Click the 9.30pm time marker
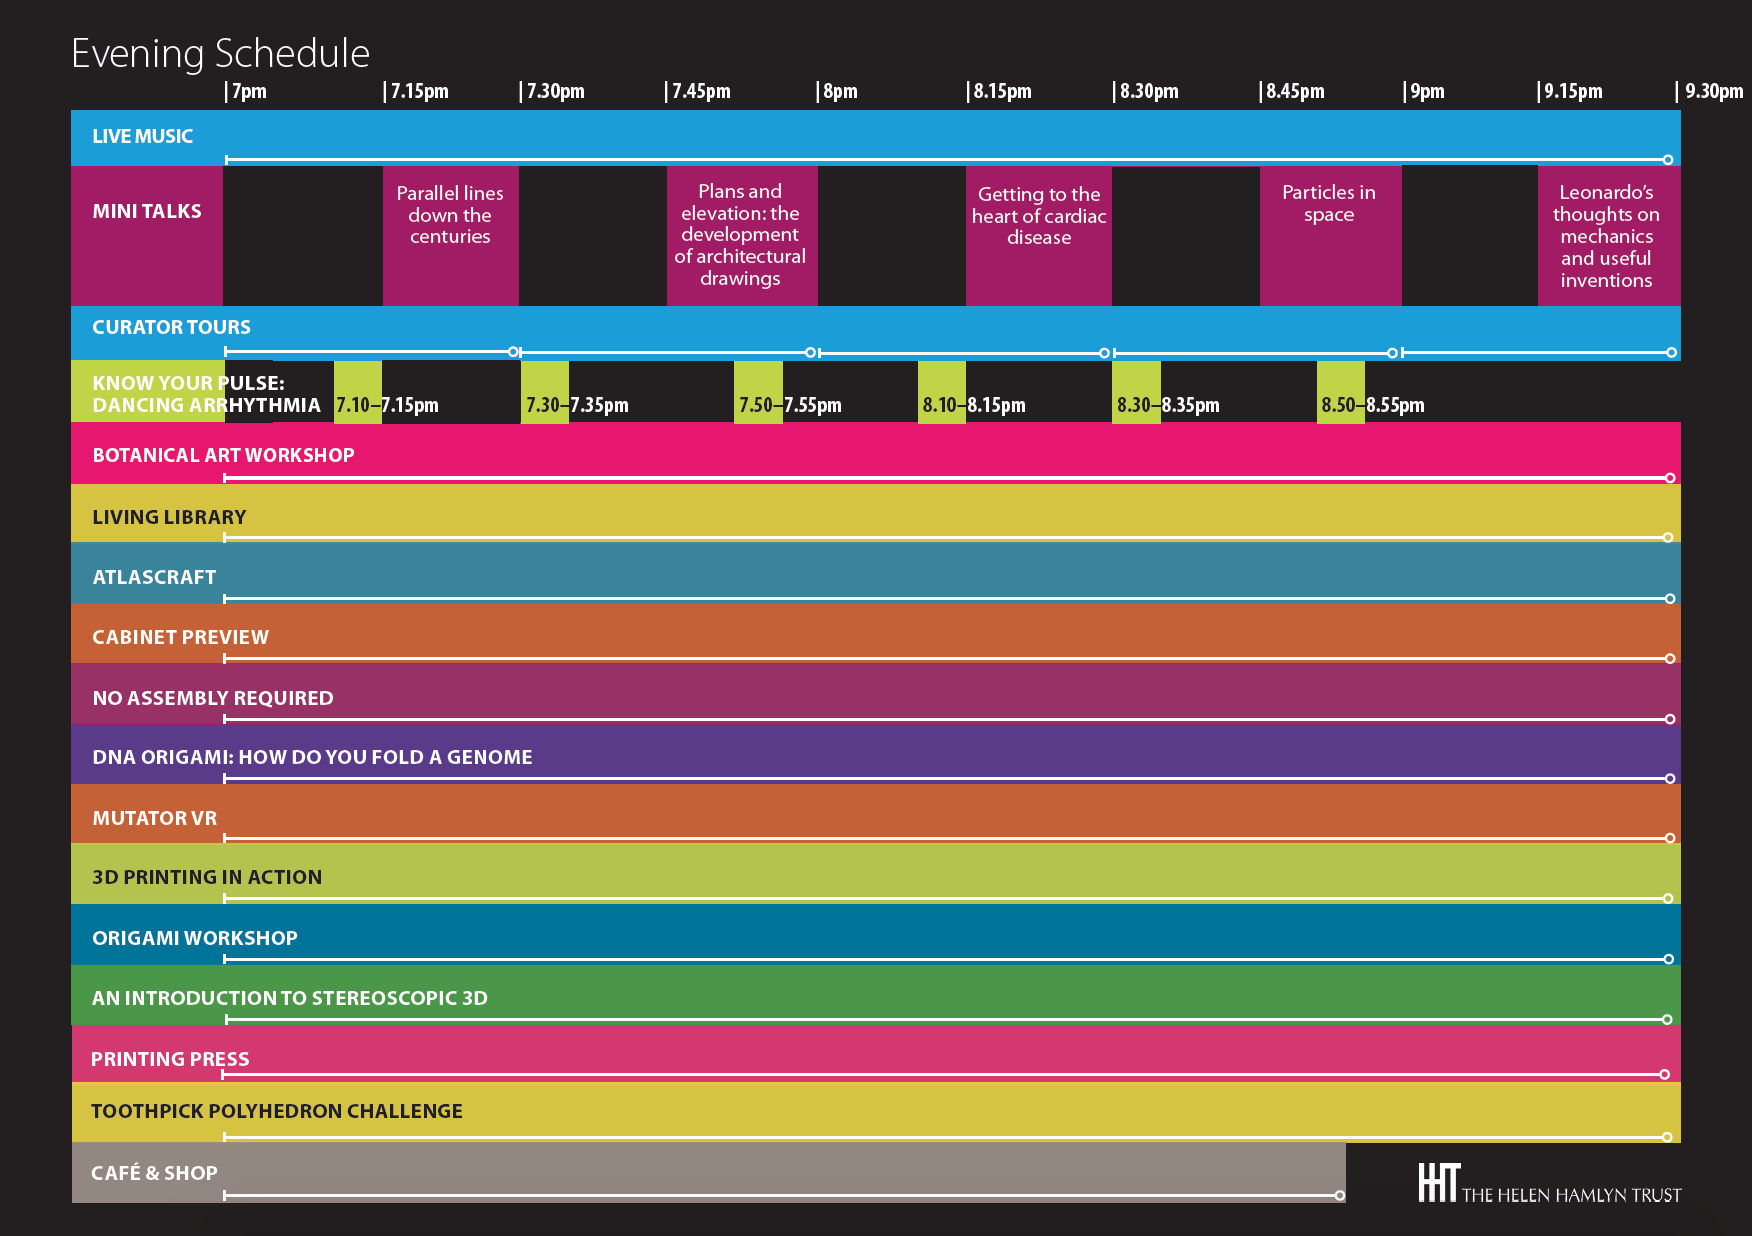 (1710, 91)
